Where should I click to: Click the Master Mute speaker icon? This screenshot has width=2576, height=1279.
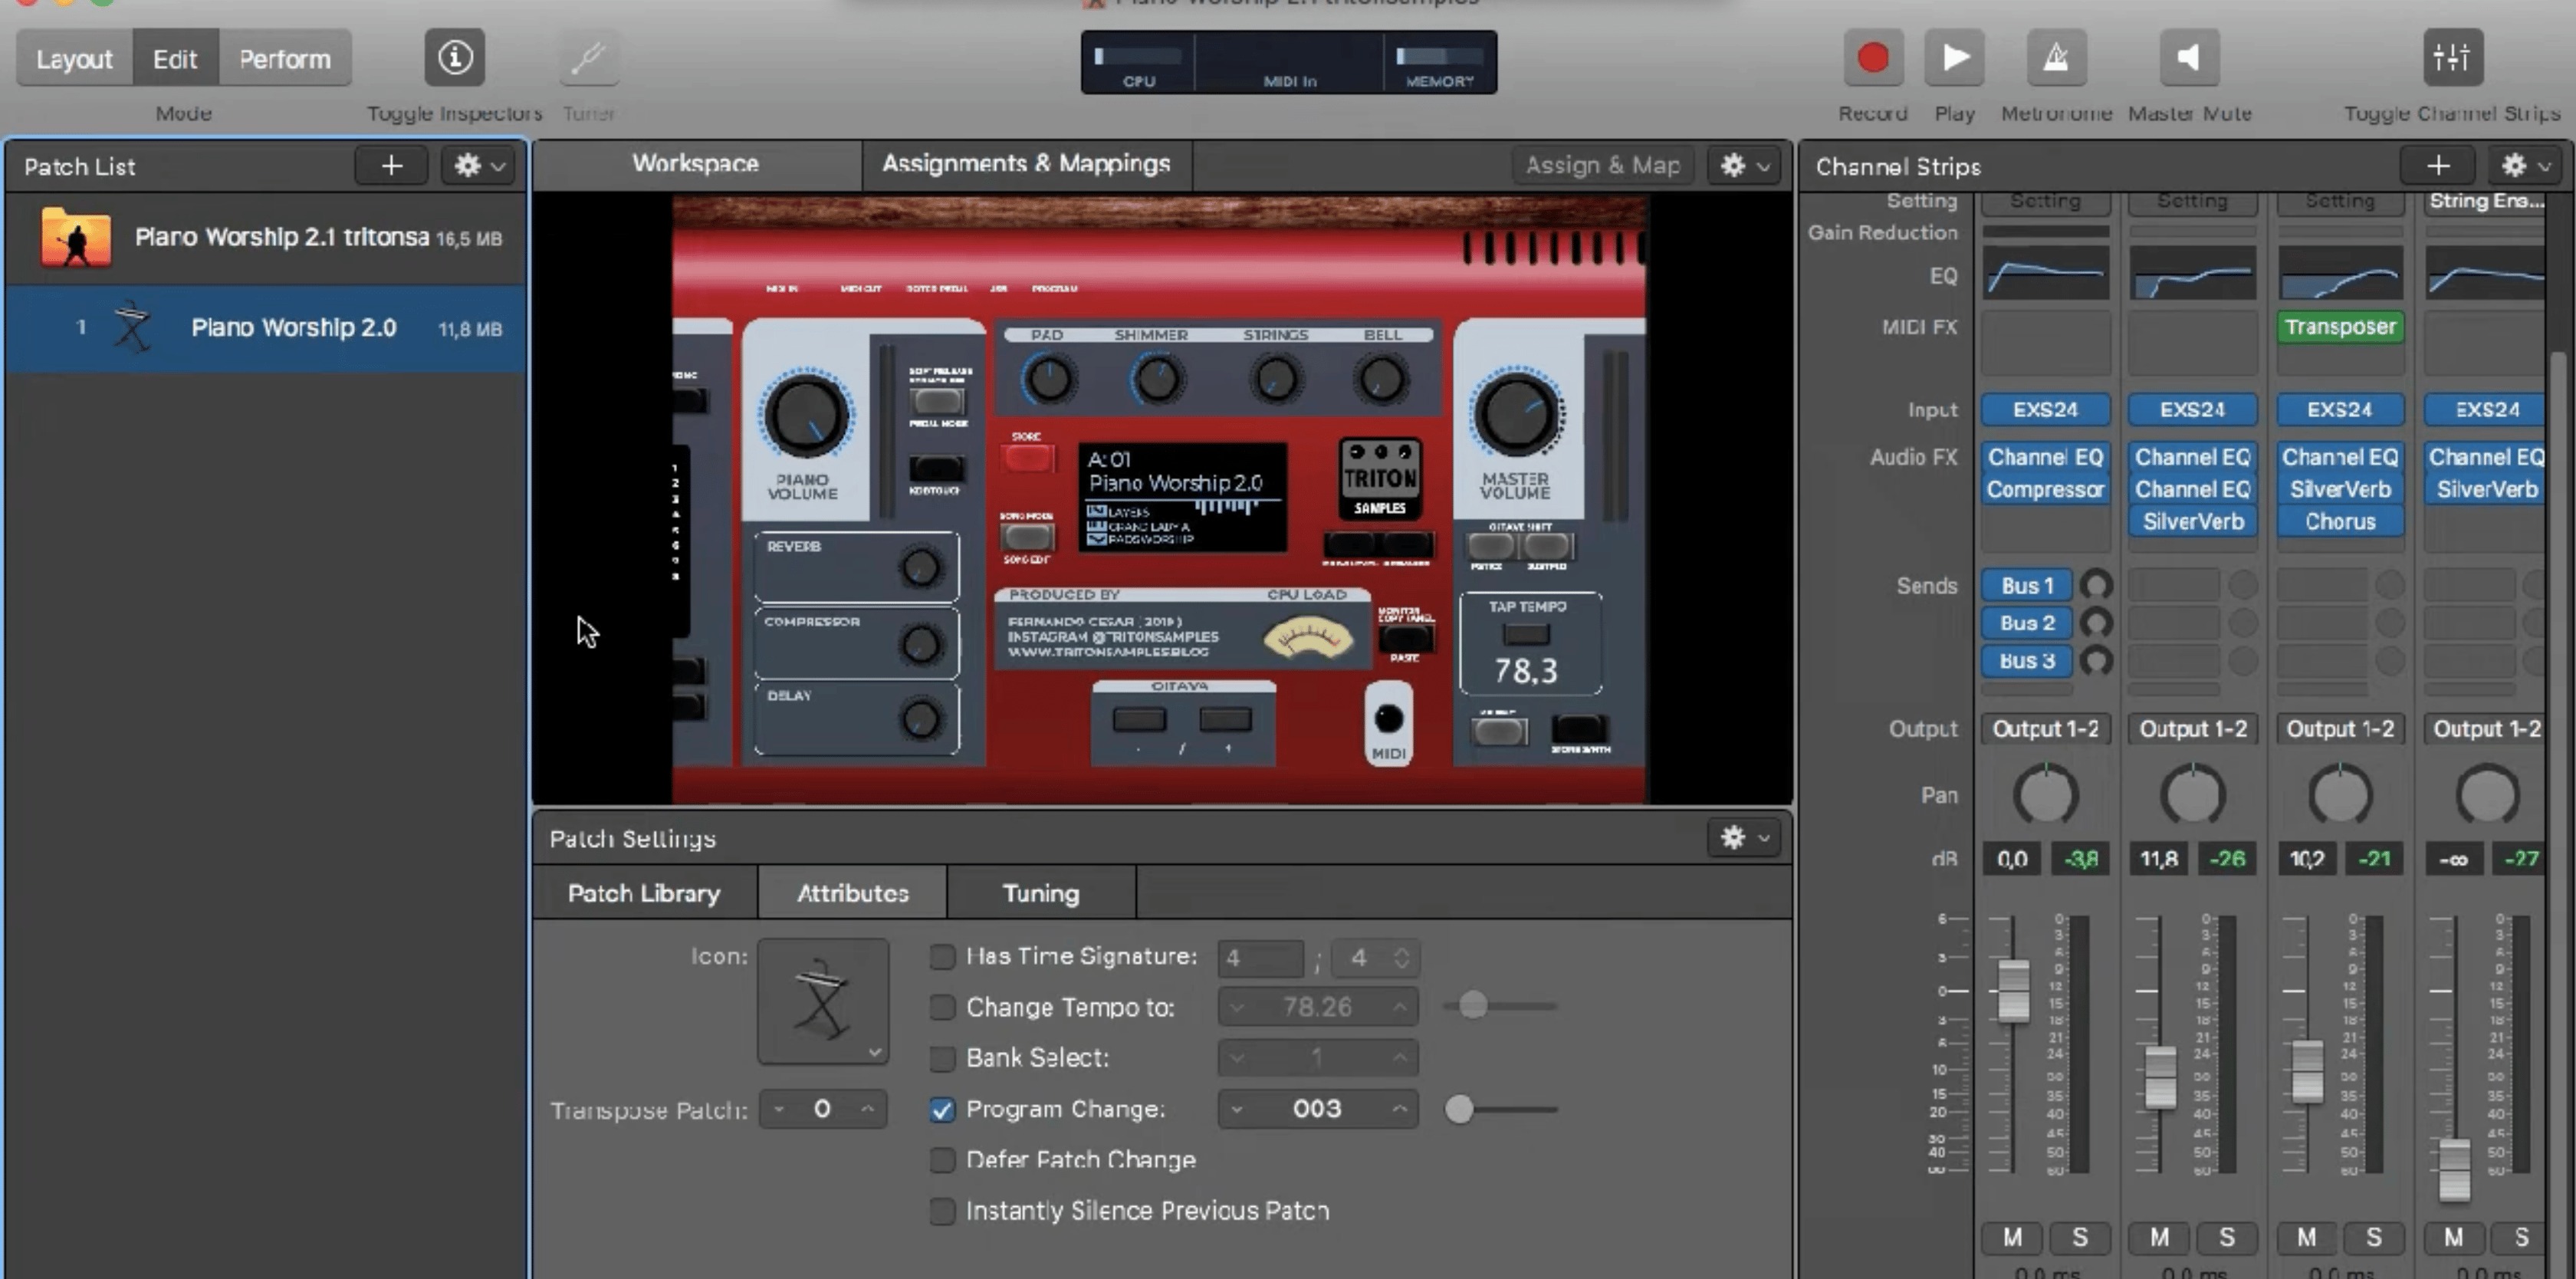[x=2189, y=58]
